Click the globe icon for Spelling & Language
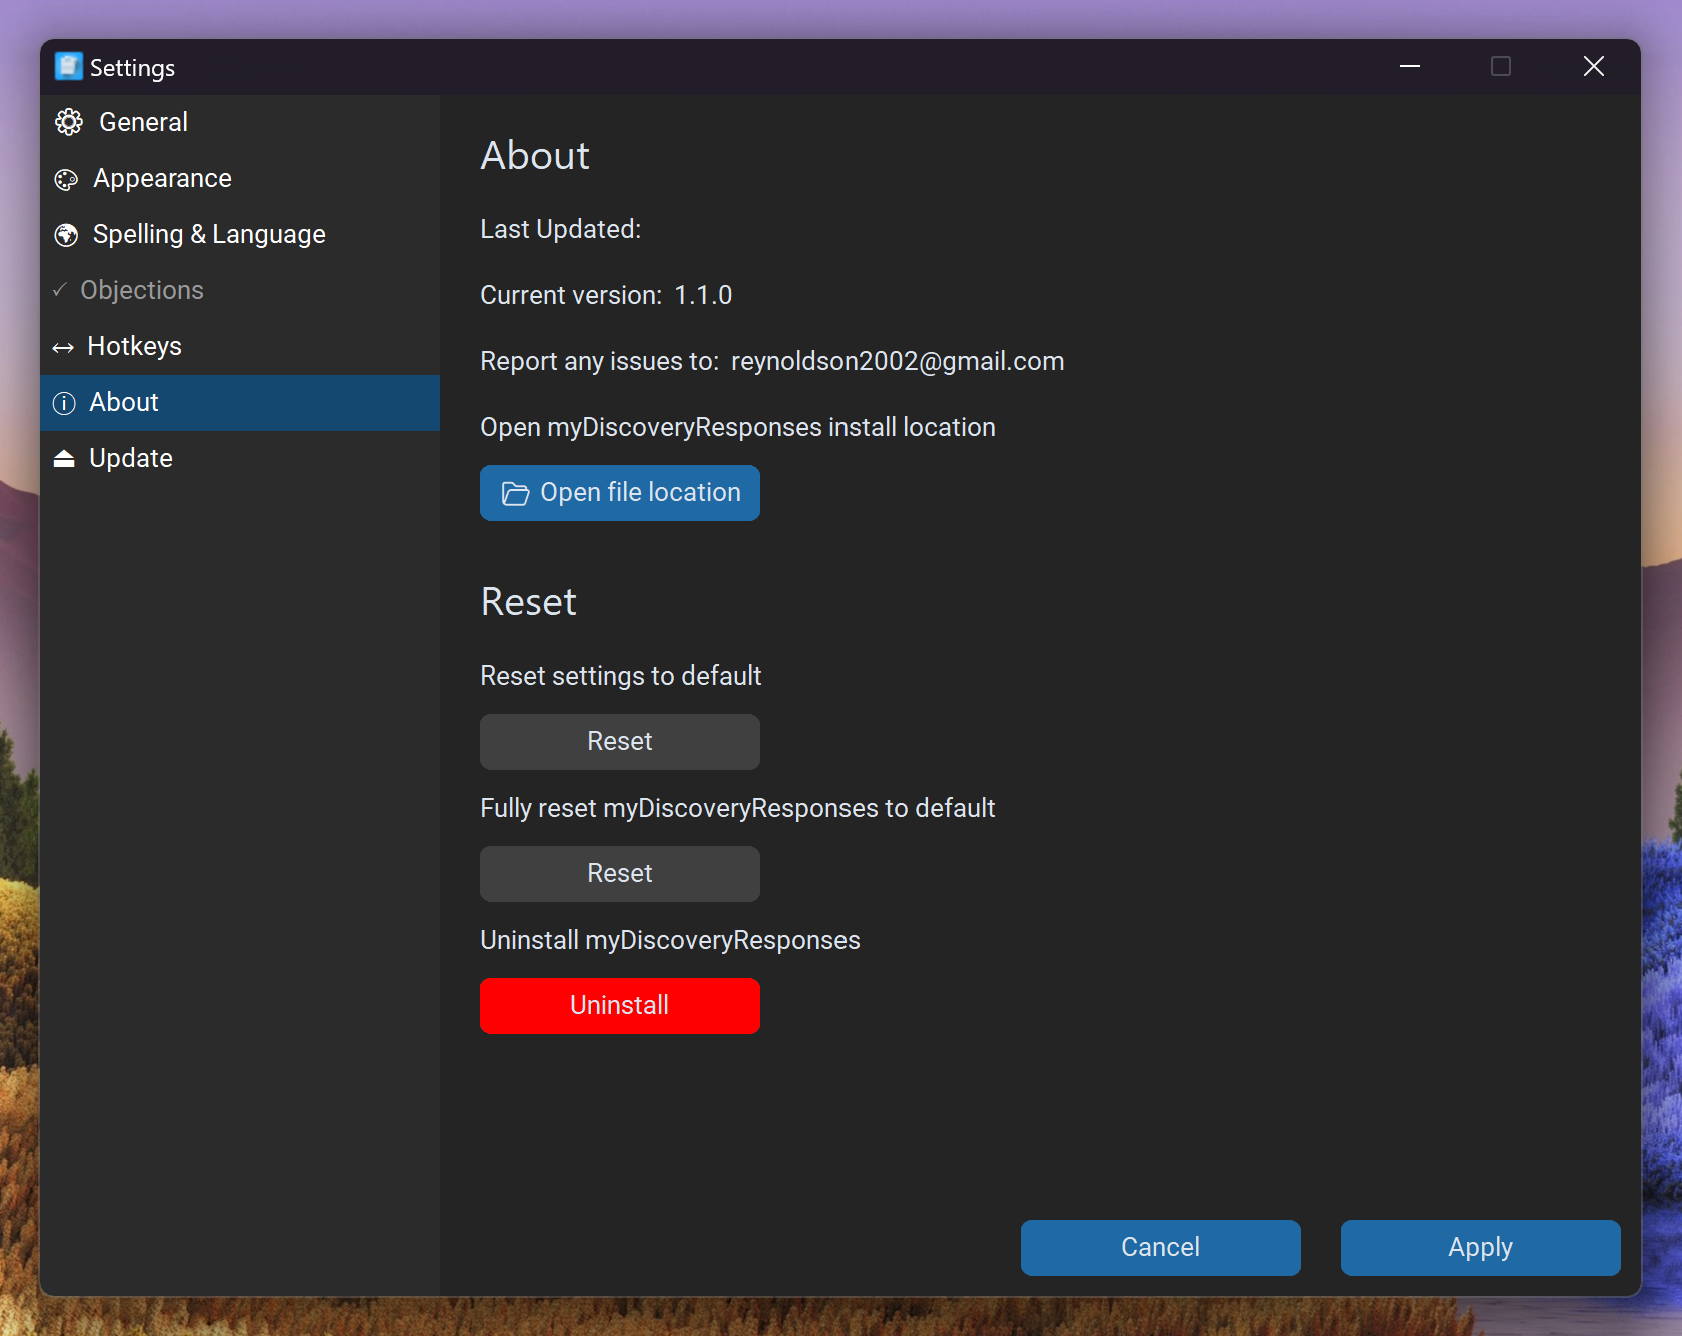1682x1336 pixels. [x=66, y=235]
